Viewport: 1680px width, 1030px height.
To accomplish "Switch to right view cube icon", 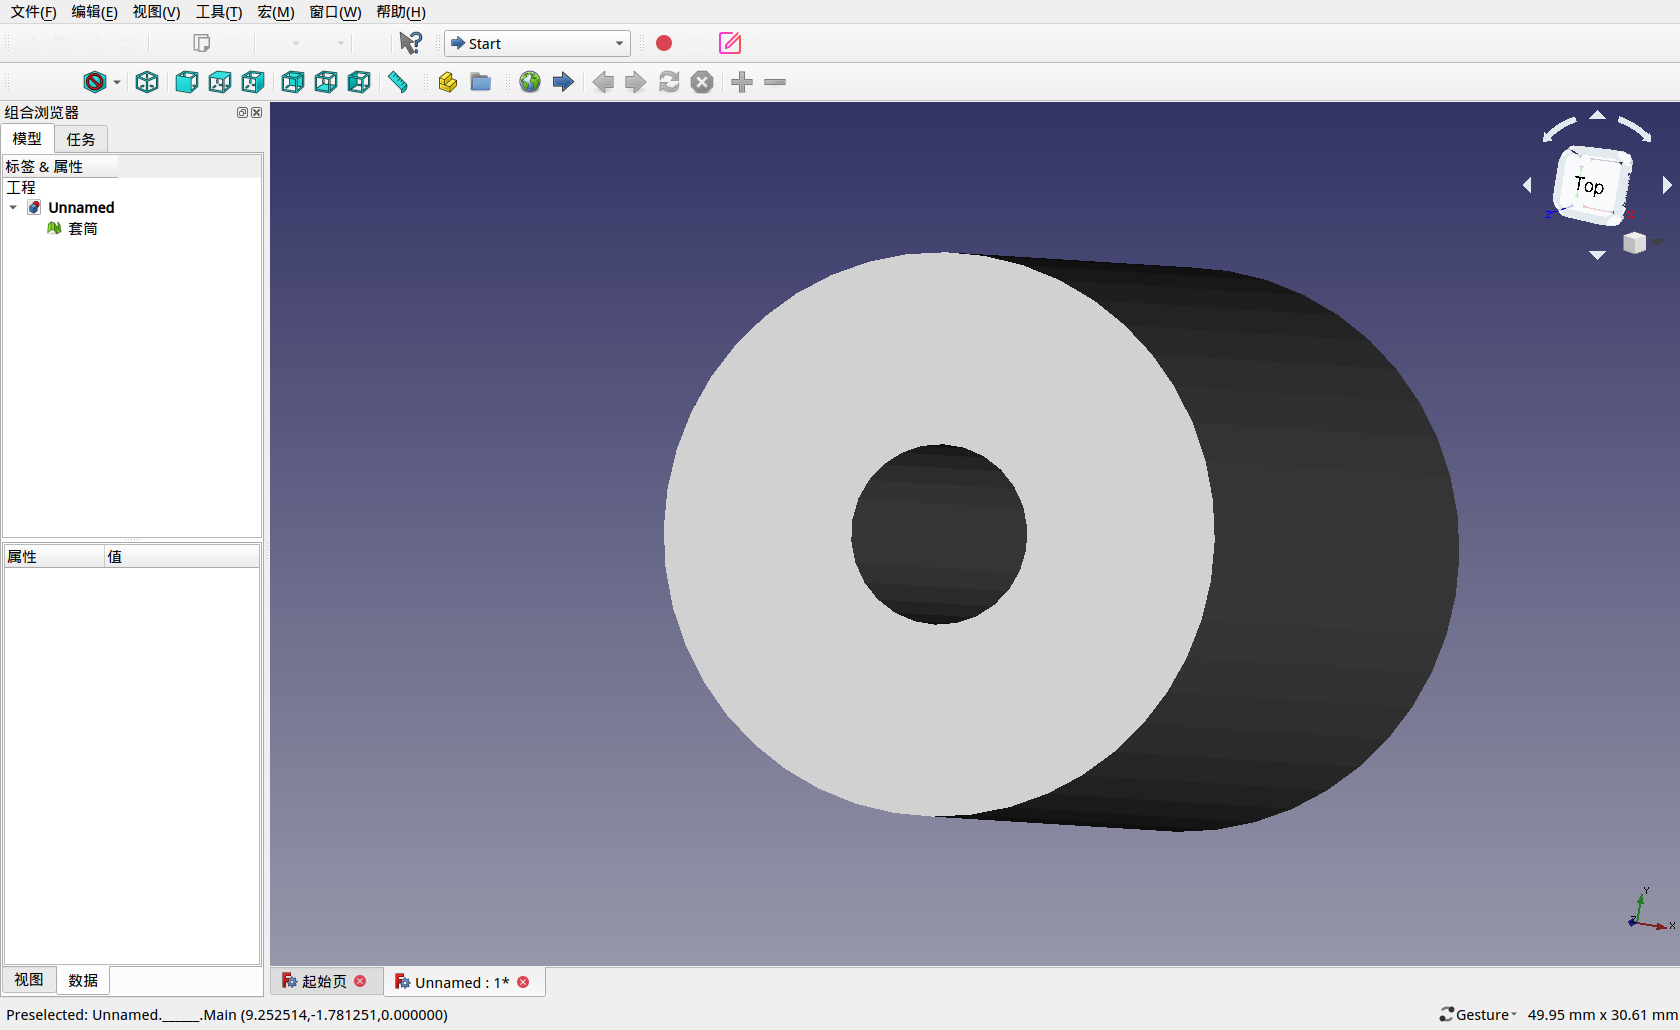I will pos(253,82).
